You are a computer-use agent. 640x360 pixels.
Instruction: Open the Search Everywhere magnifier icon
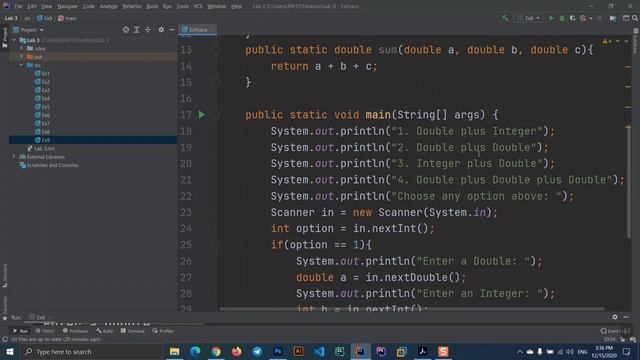pos(635,18)
